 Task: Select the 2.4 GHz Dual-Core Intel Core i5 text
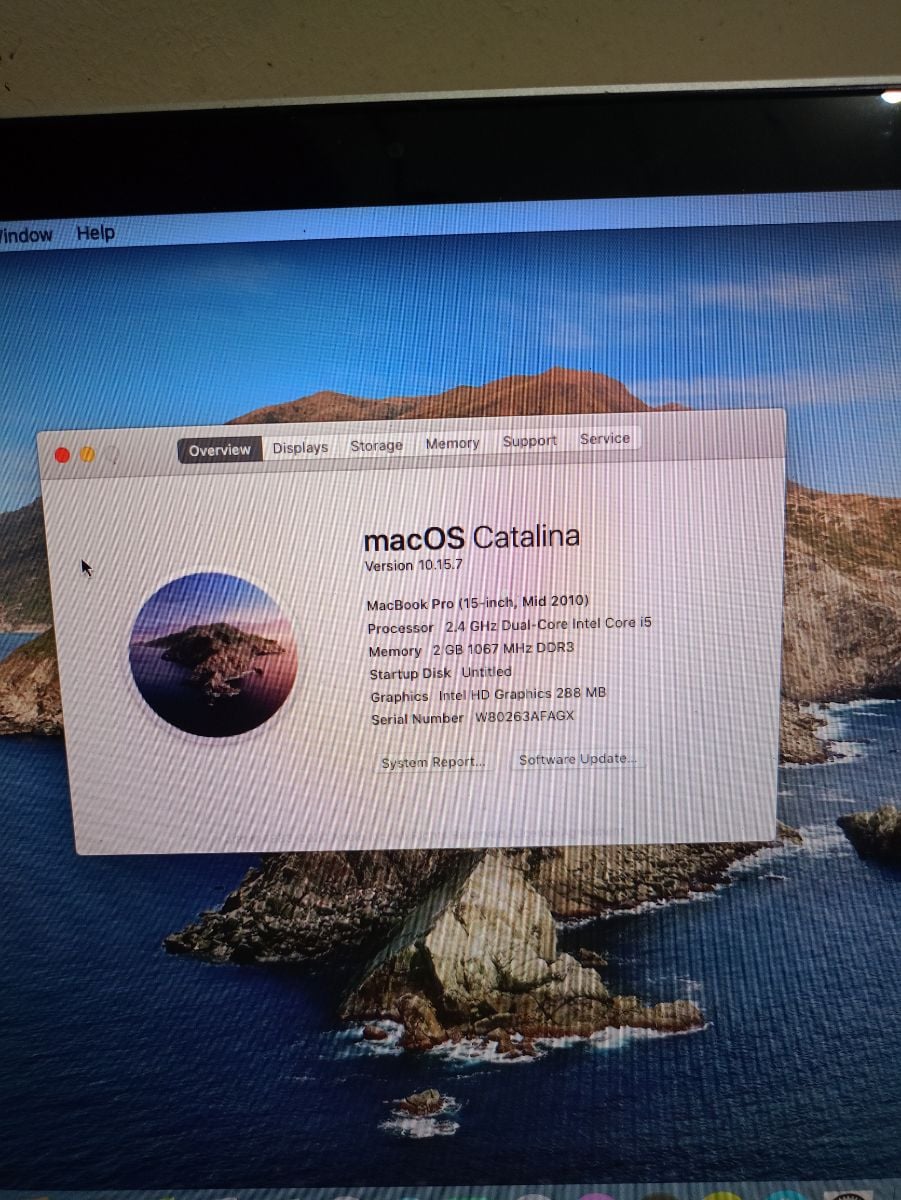pos(548,624)
